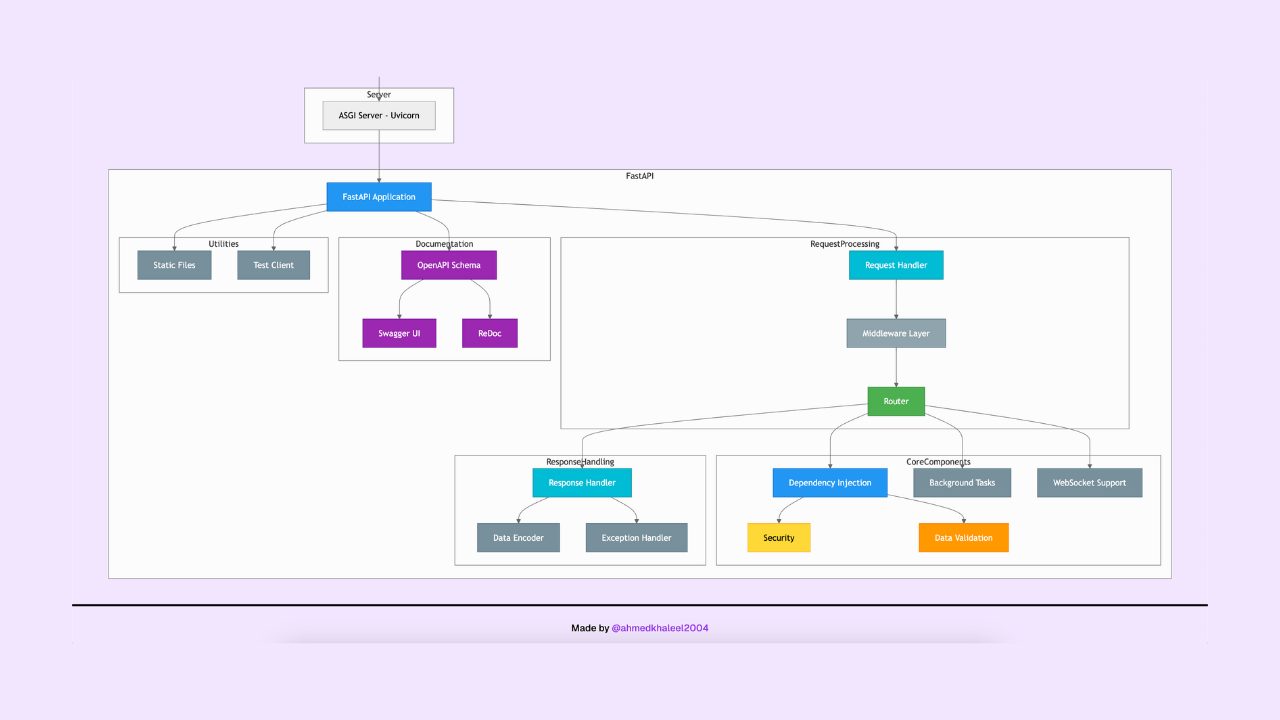
Task: Open the Test Client node
Action: tap(273, 264)
